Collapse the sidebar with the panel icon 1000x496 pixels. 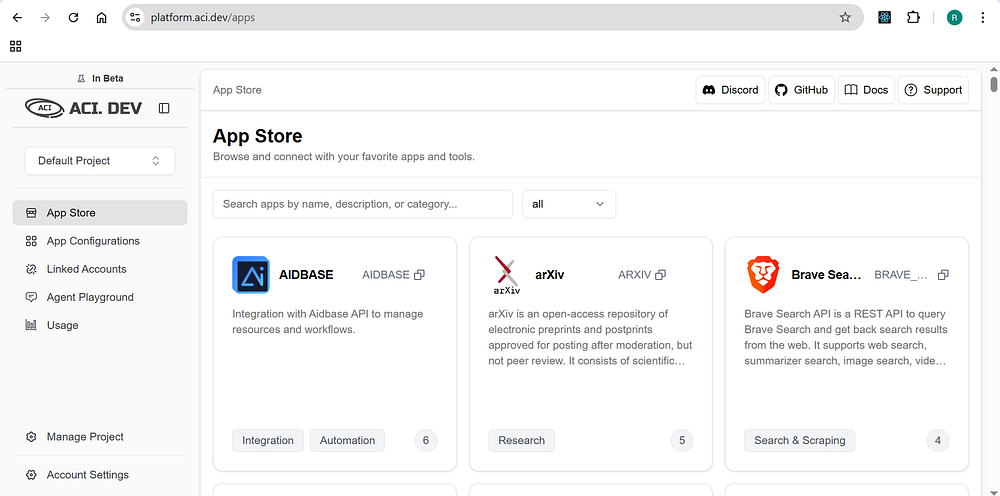pos(164,108)
